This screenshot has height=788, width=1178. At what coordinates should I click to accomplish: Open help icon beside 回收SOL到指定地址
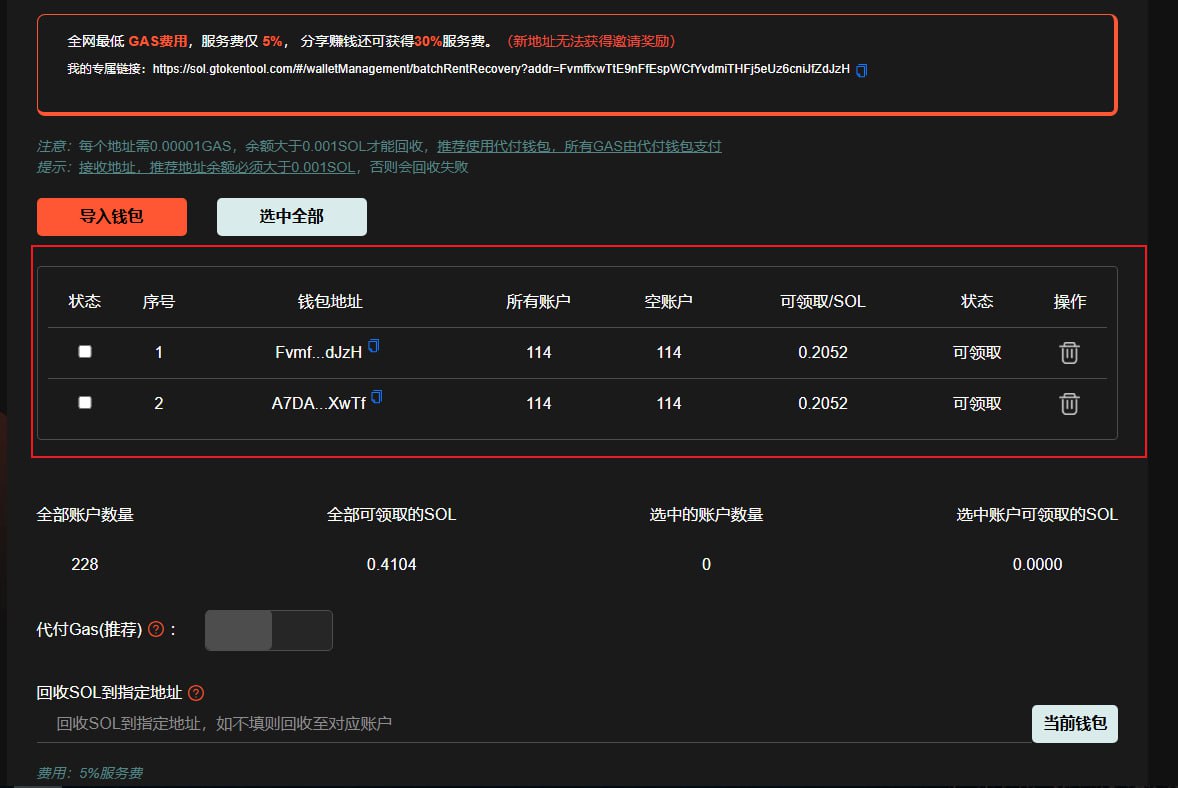click(196, 693)
